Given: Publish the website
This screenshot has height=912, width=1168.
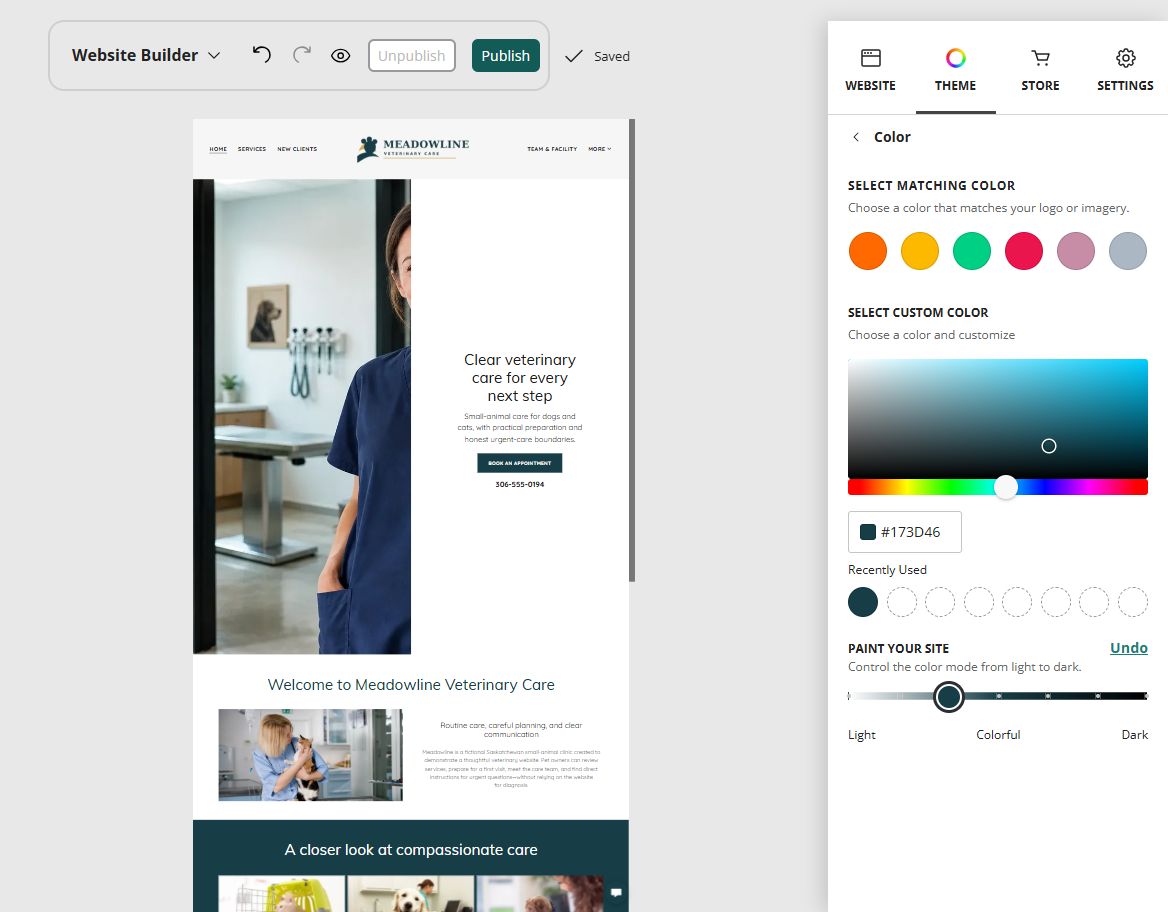Looking at the screenshot, I should pos(506,56).
